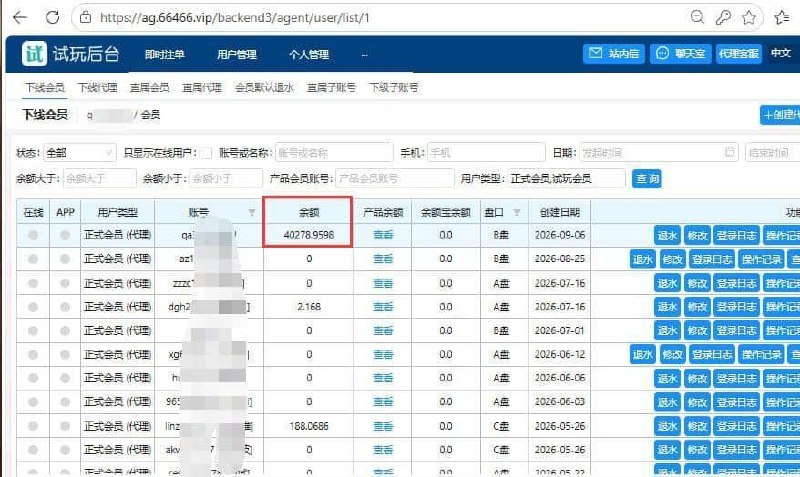Image resolution: width=800 pixels, height=477 pixels.
Task: Open 登录日志 in the 2026-06-03 row
Action: coord(736,402)
